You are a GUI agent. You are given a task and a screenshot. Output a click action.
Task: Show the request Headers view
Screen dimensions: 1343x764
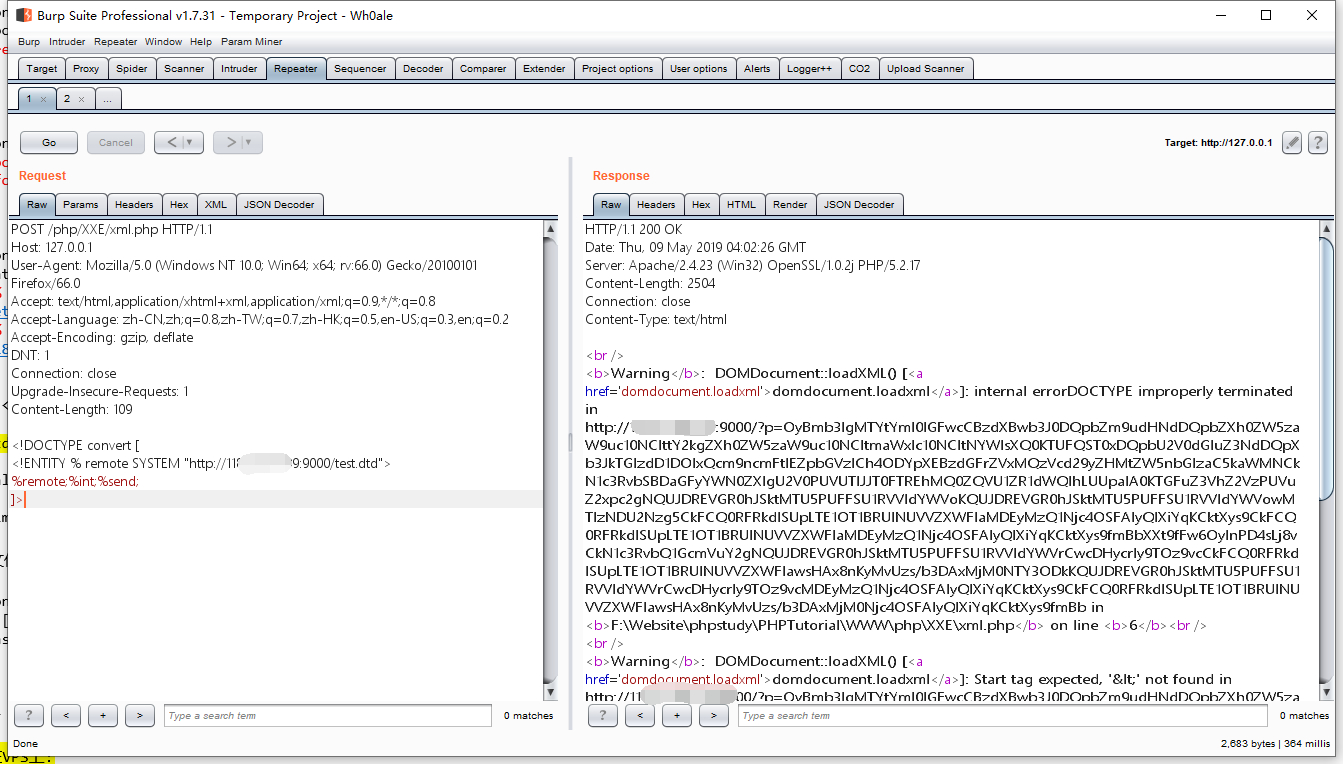pyautogui.click(x=134, y=205)
